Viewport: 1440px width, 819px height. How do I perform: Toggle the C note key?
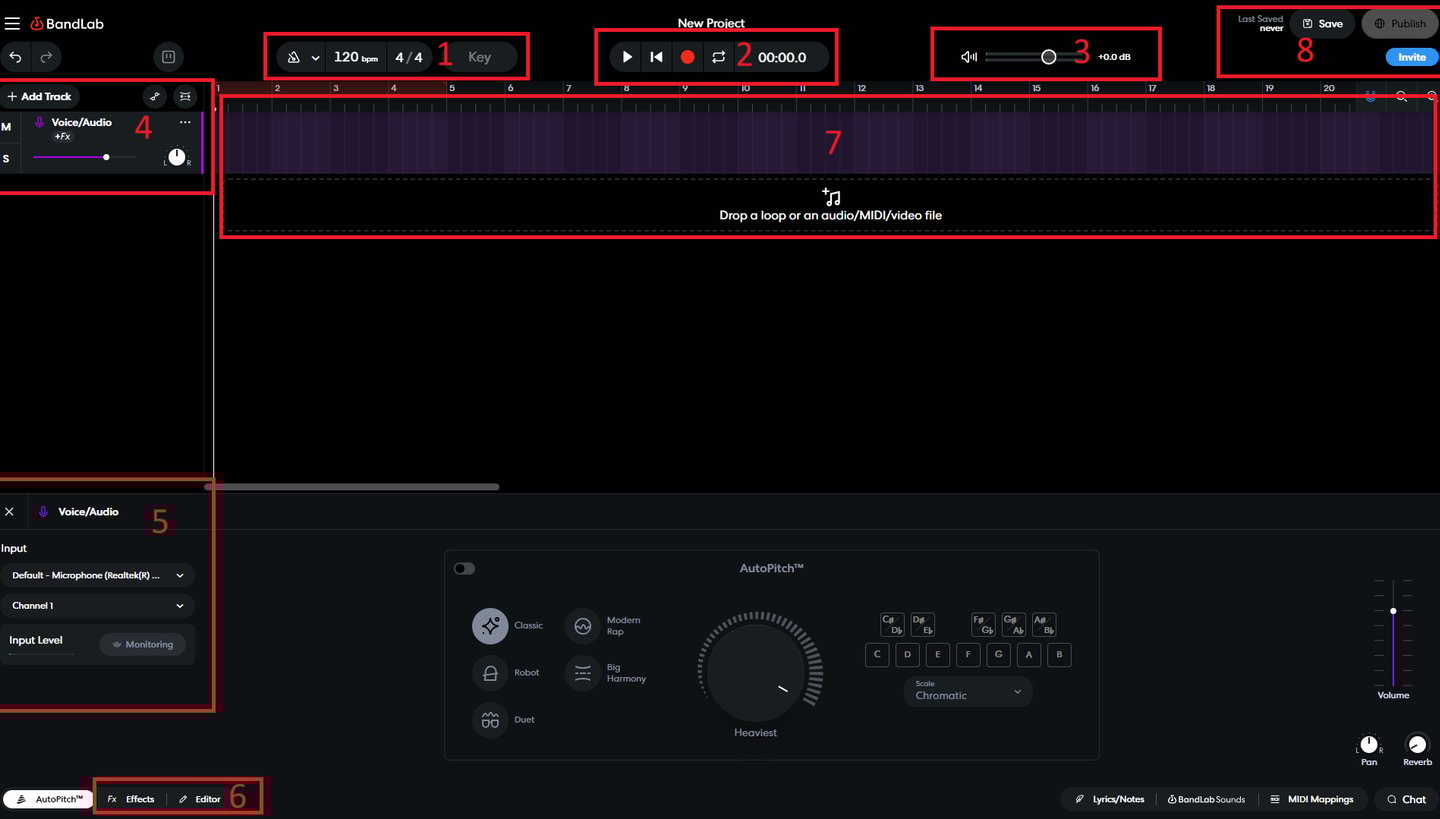877,655
